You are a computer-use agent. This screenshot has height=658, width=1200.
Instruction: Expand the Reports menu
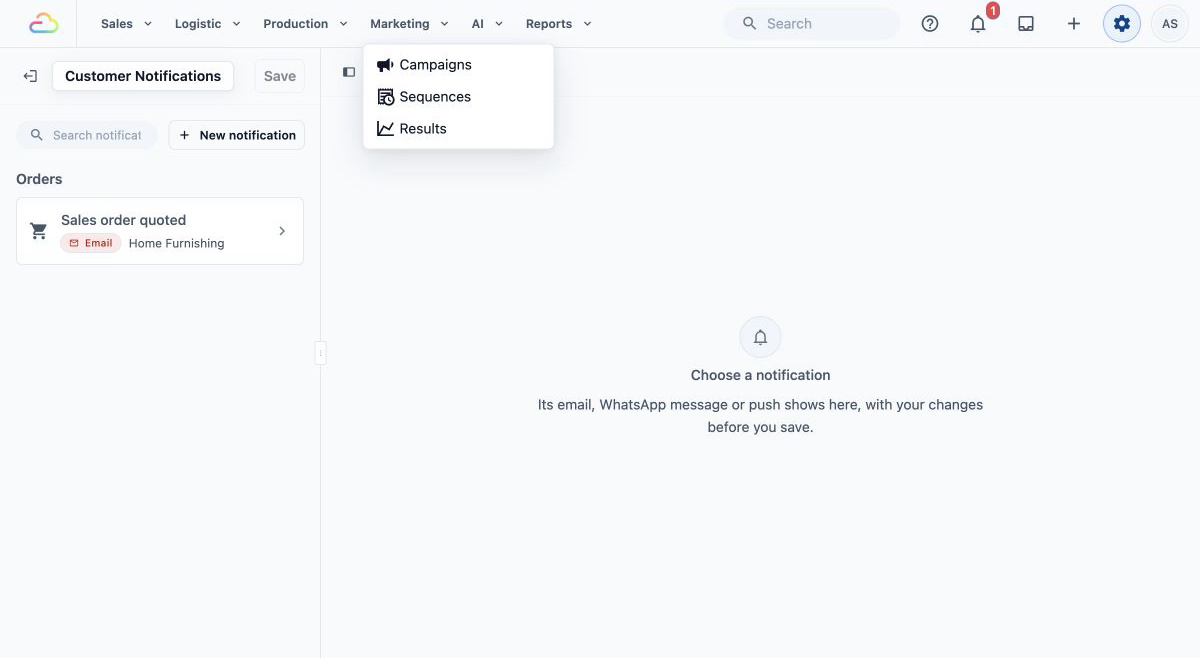559,24
